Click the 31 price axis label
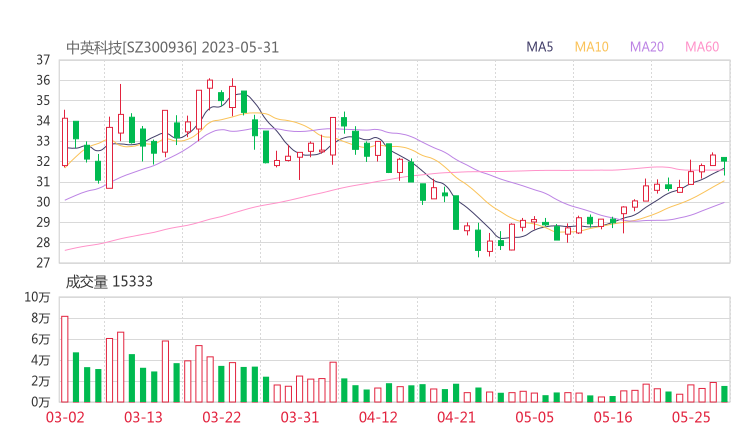 (43, 182)
